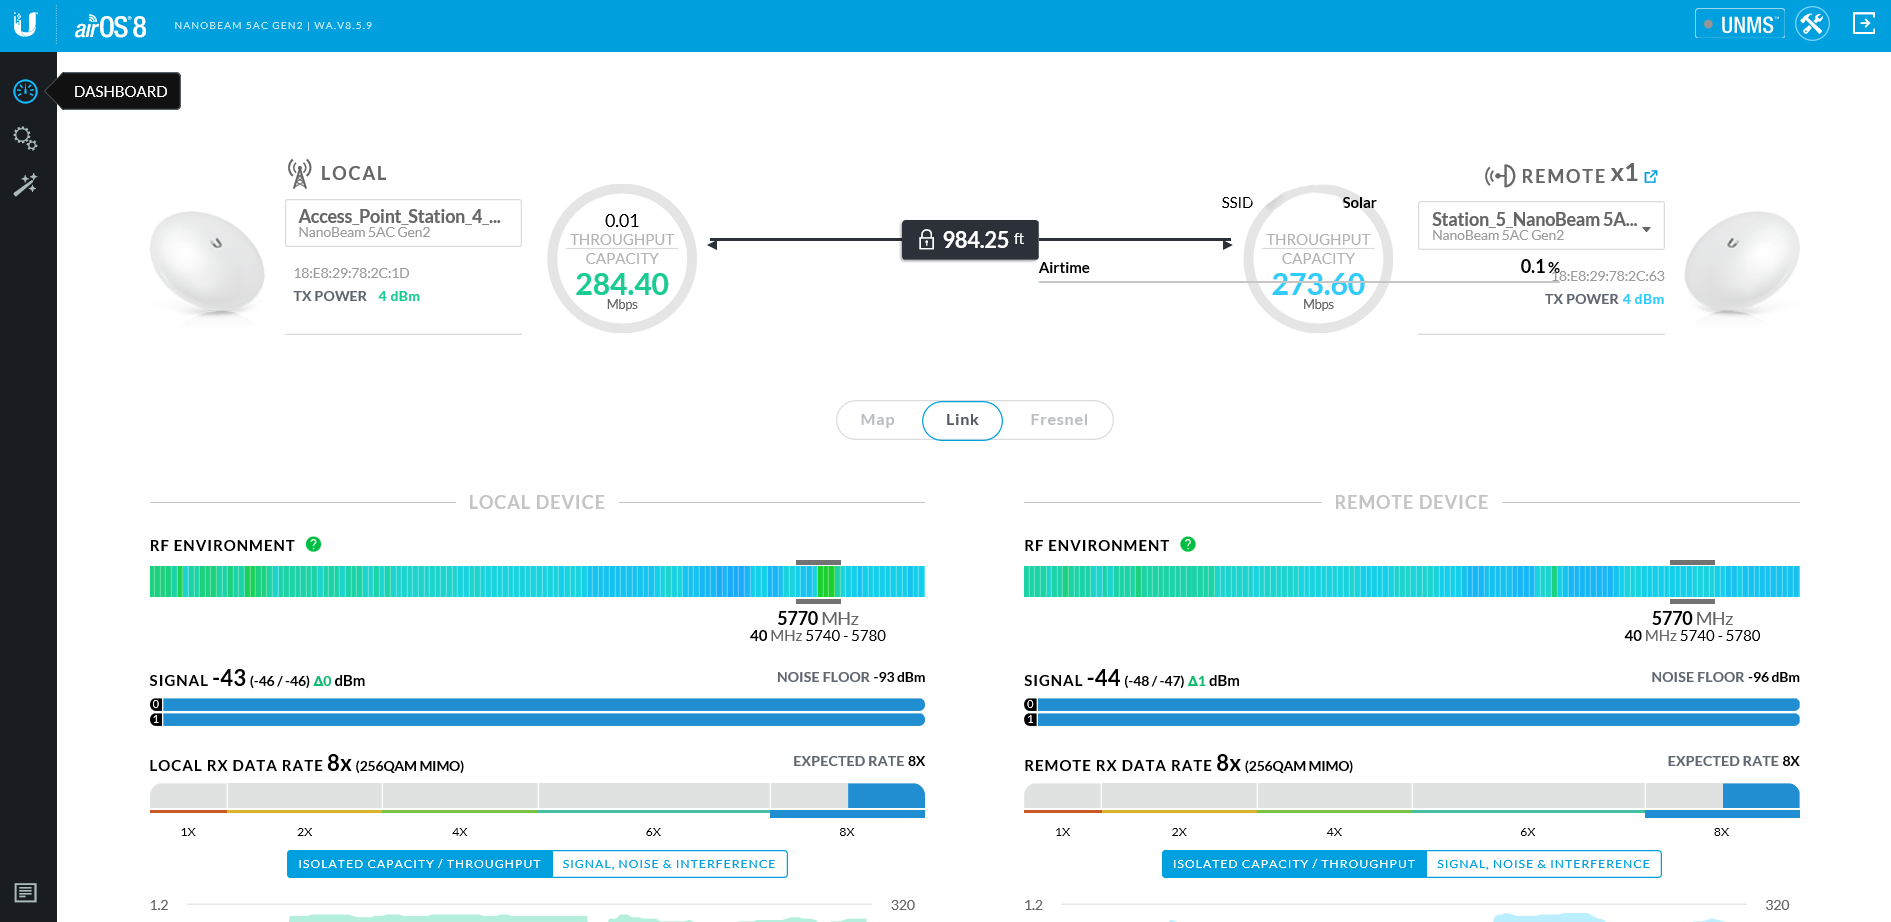Click remote EXPECTED RATE 8X text
Image resolution: width=1891 pixels, height=922 pixels.
[1733, 761]
